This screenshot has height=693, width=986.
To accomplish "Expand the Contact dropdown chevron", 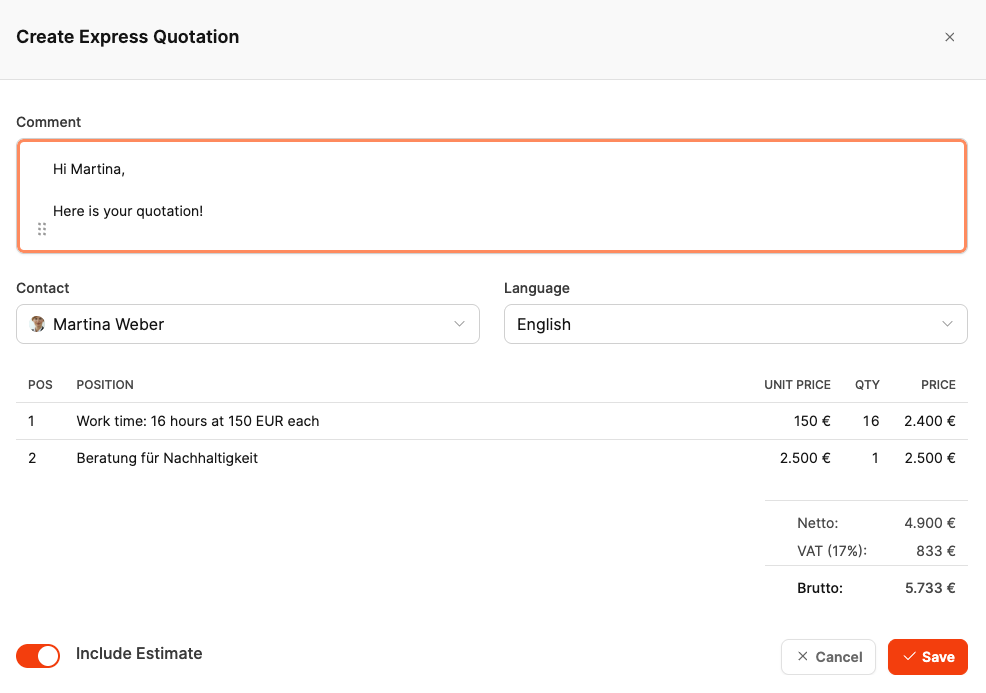I will pos(460,324).
